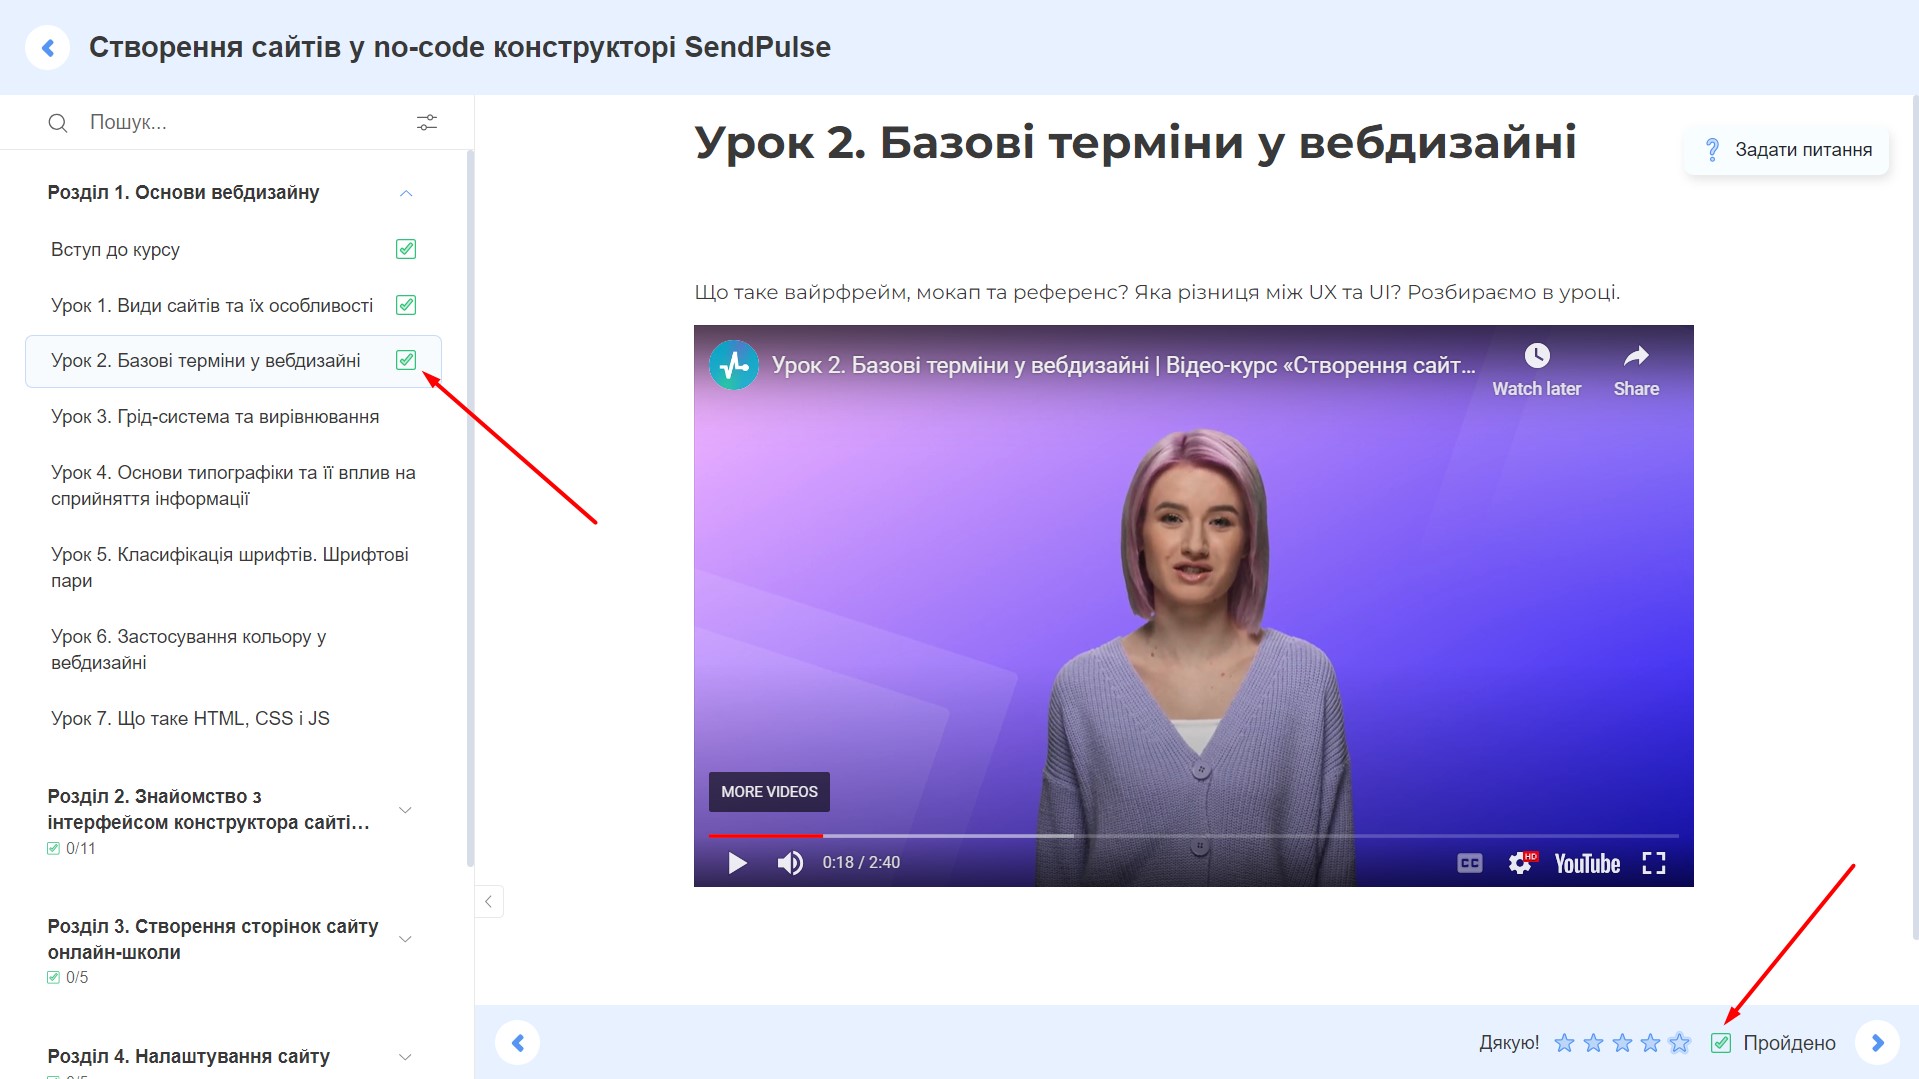Click the back arrow beside the course title
The height and width of the screenshot is (1079, 1919).
(47, 48)
